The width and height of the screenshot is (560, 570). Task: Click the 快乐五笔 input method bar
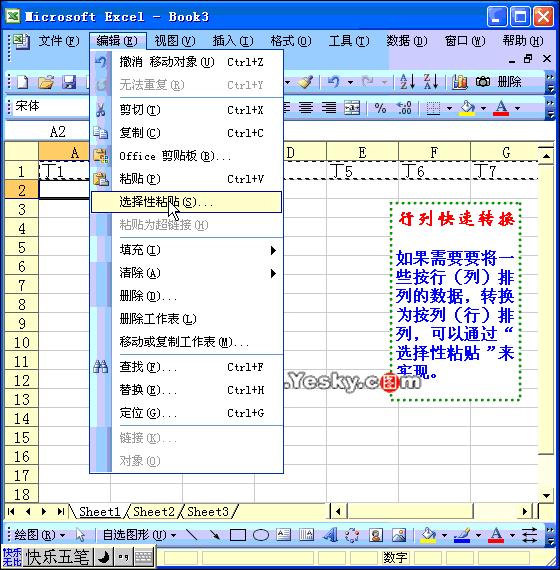57,556
